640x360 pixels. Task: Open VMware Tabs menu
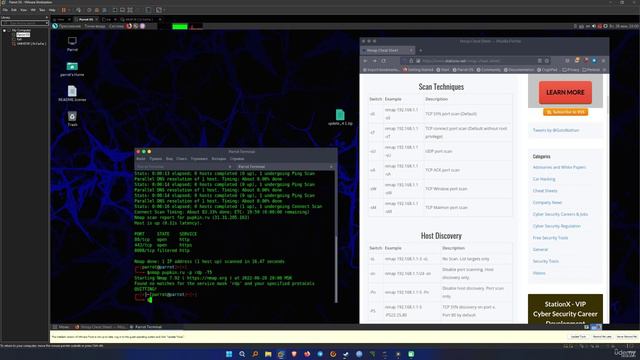click(x=42, y=10)
